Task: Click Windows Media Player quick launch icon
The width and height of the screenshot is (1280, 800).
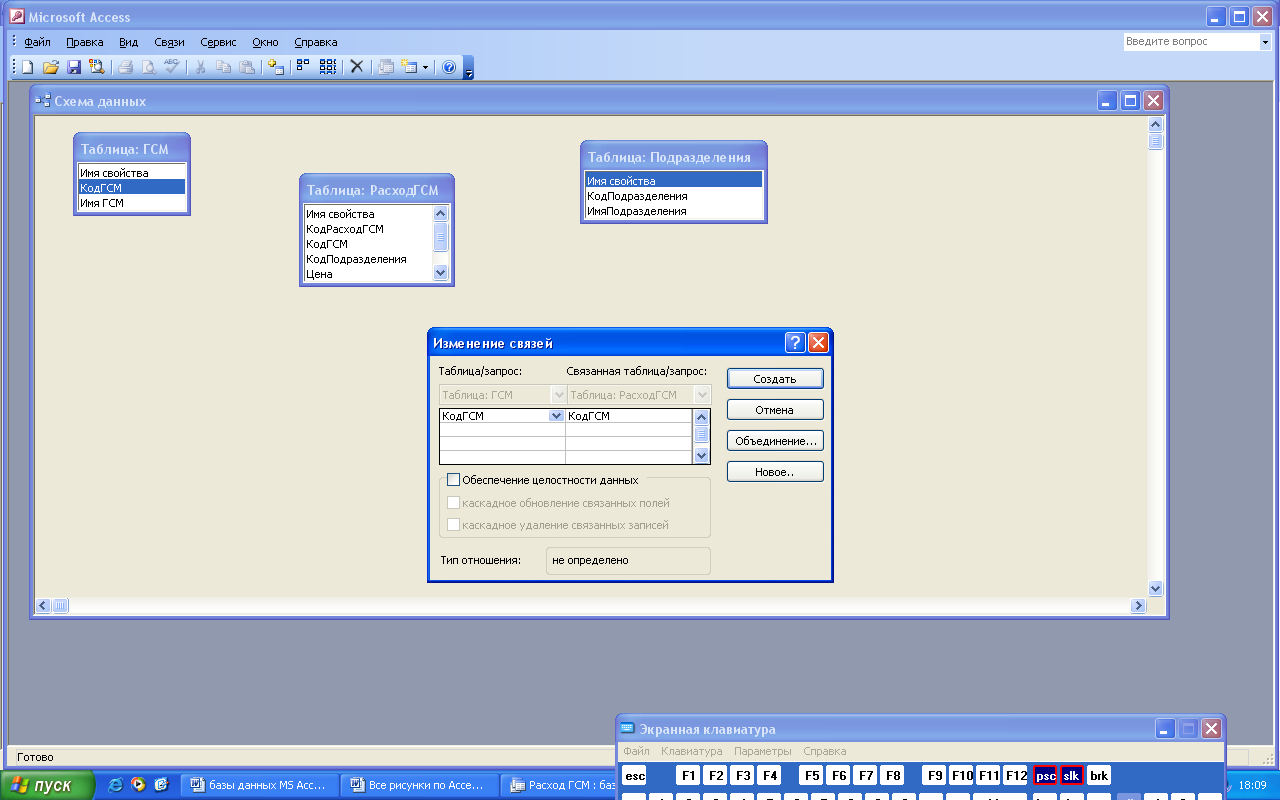Action: [138, 785]
